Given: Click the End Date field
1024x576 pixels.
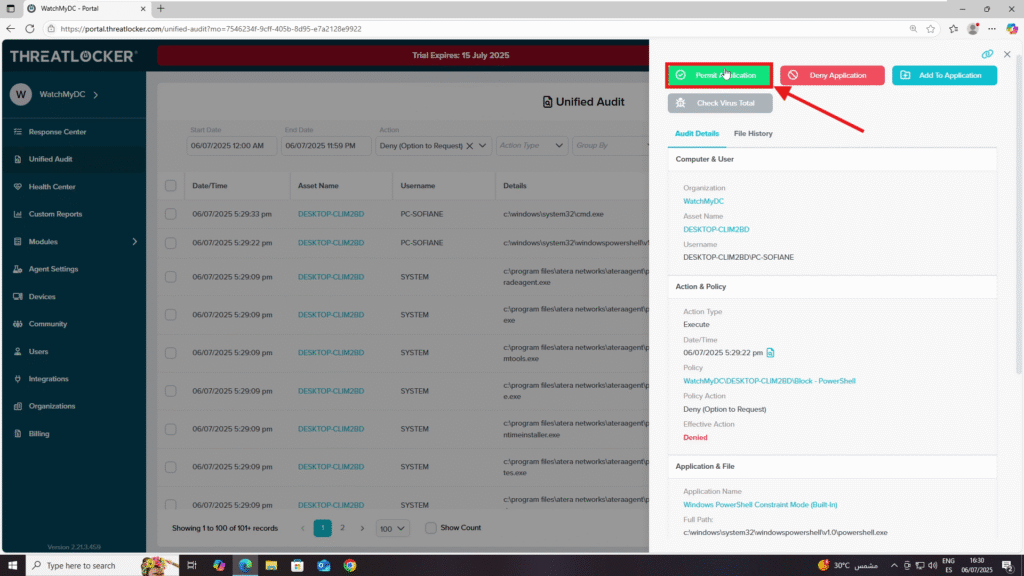Looking at the screenshot, I should coord(326,146).
